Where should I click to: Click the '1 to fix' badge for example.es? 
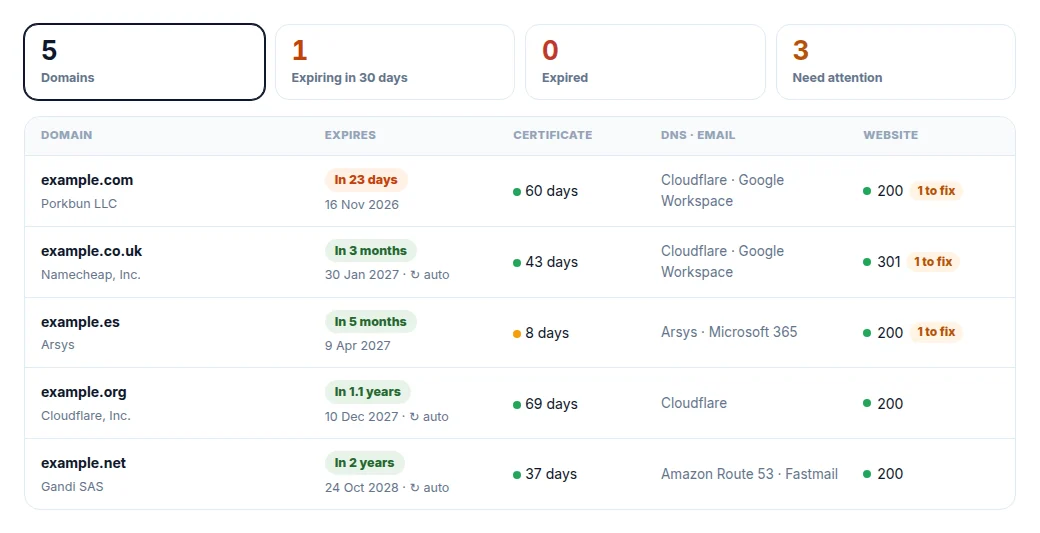click(x=936, y=332)
